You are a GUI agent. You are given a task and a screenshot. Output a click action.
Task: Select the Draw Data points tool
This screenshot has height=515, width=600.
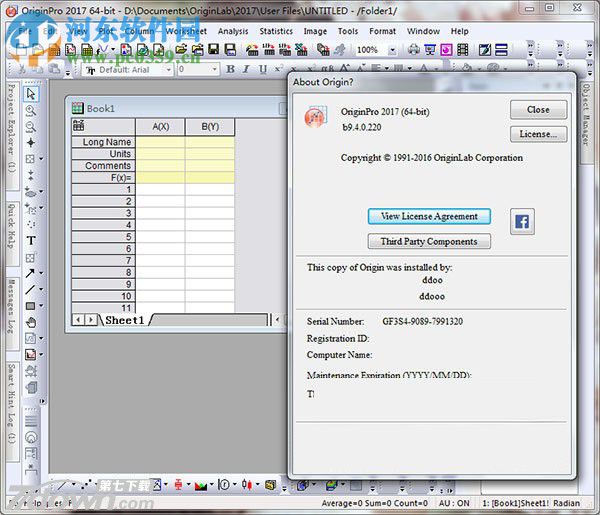31,224
